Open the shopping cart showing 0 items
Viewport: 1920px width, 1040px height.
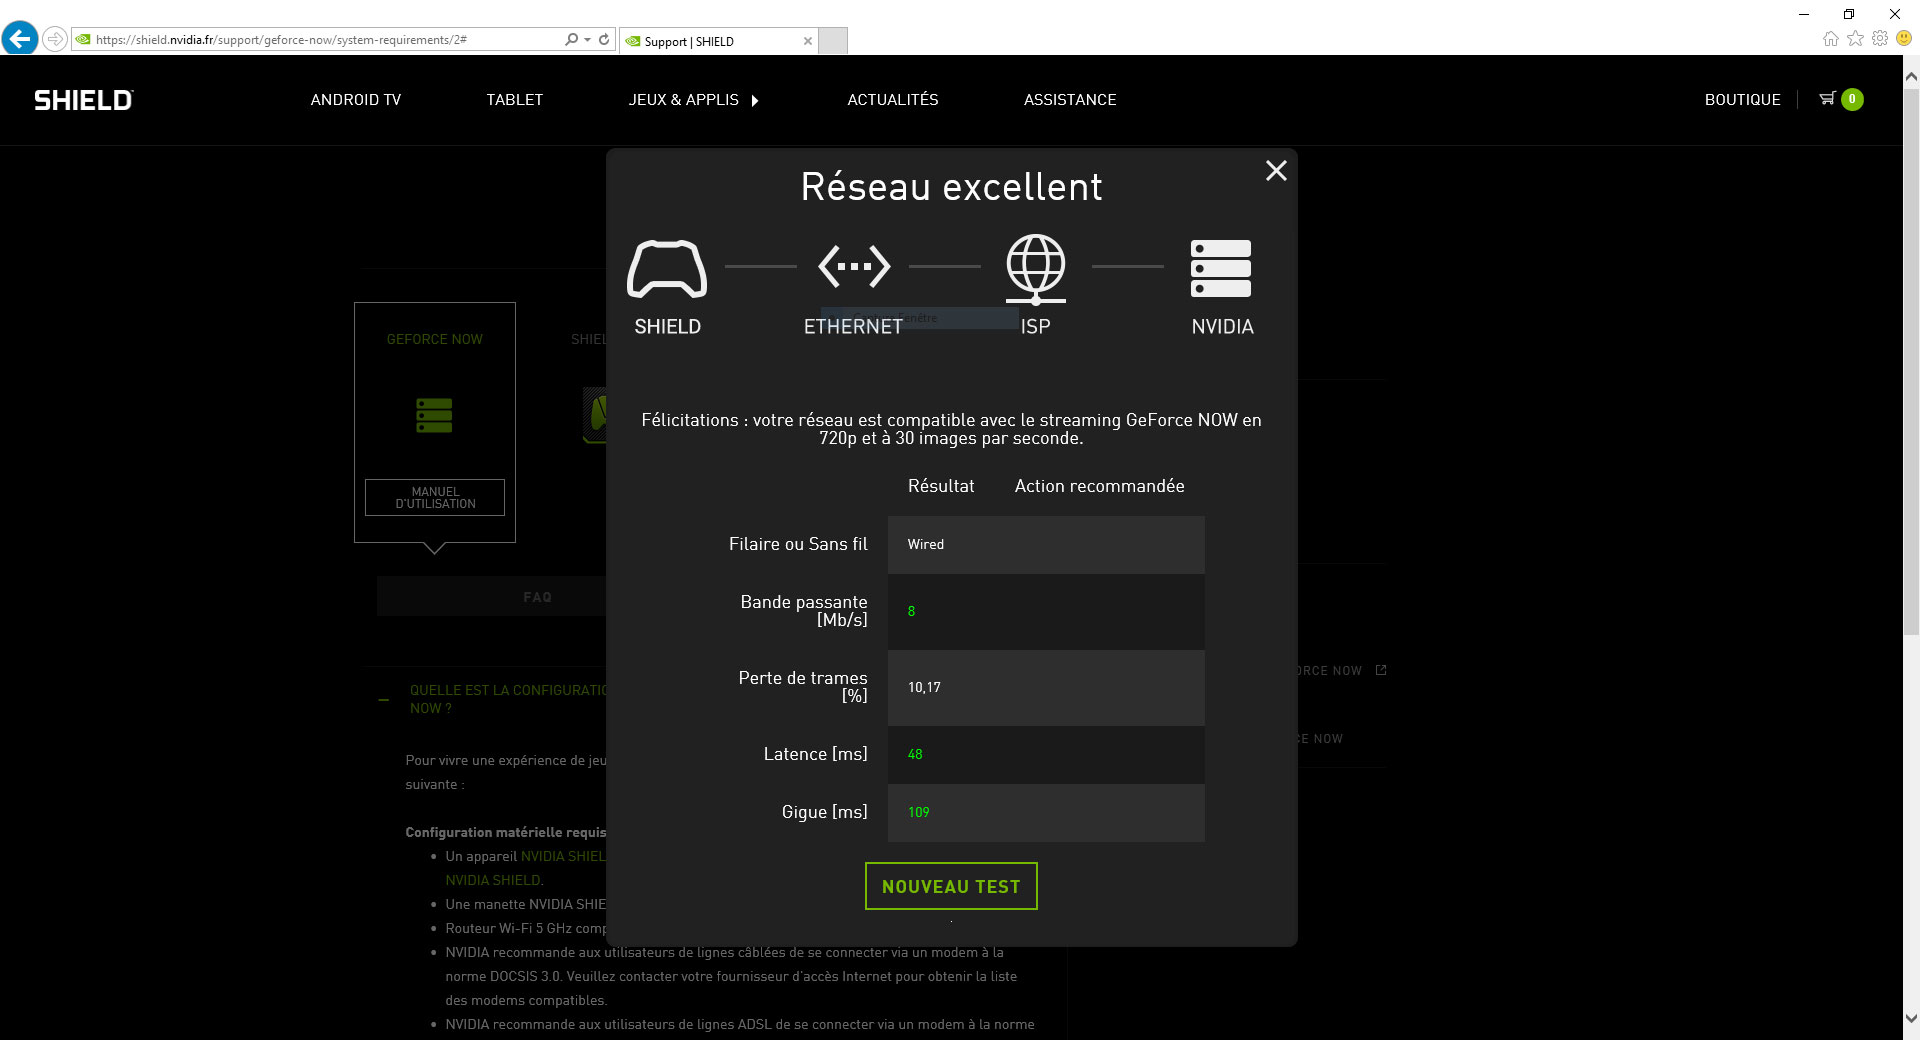1838,99
